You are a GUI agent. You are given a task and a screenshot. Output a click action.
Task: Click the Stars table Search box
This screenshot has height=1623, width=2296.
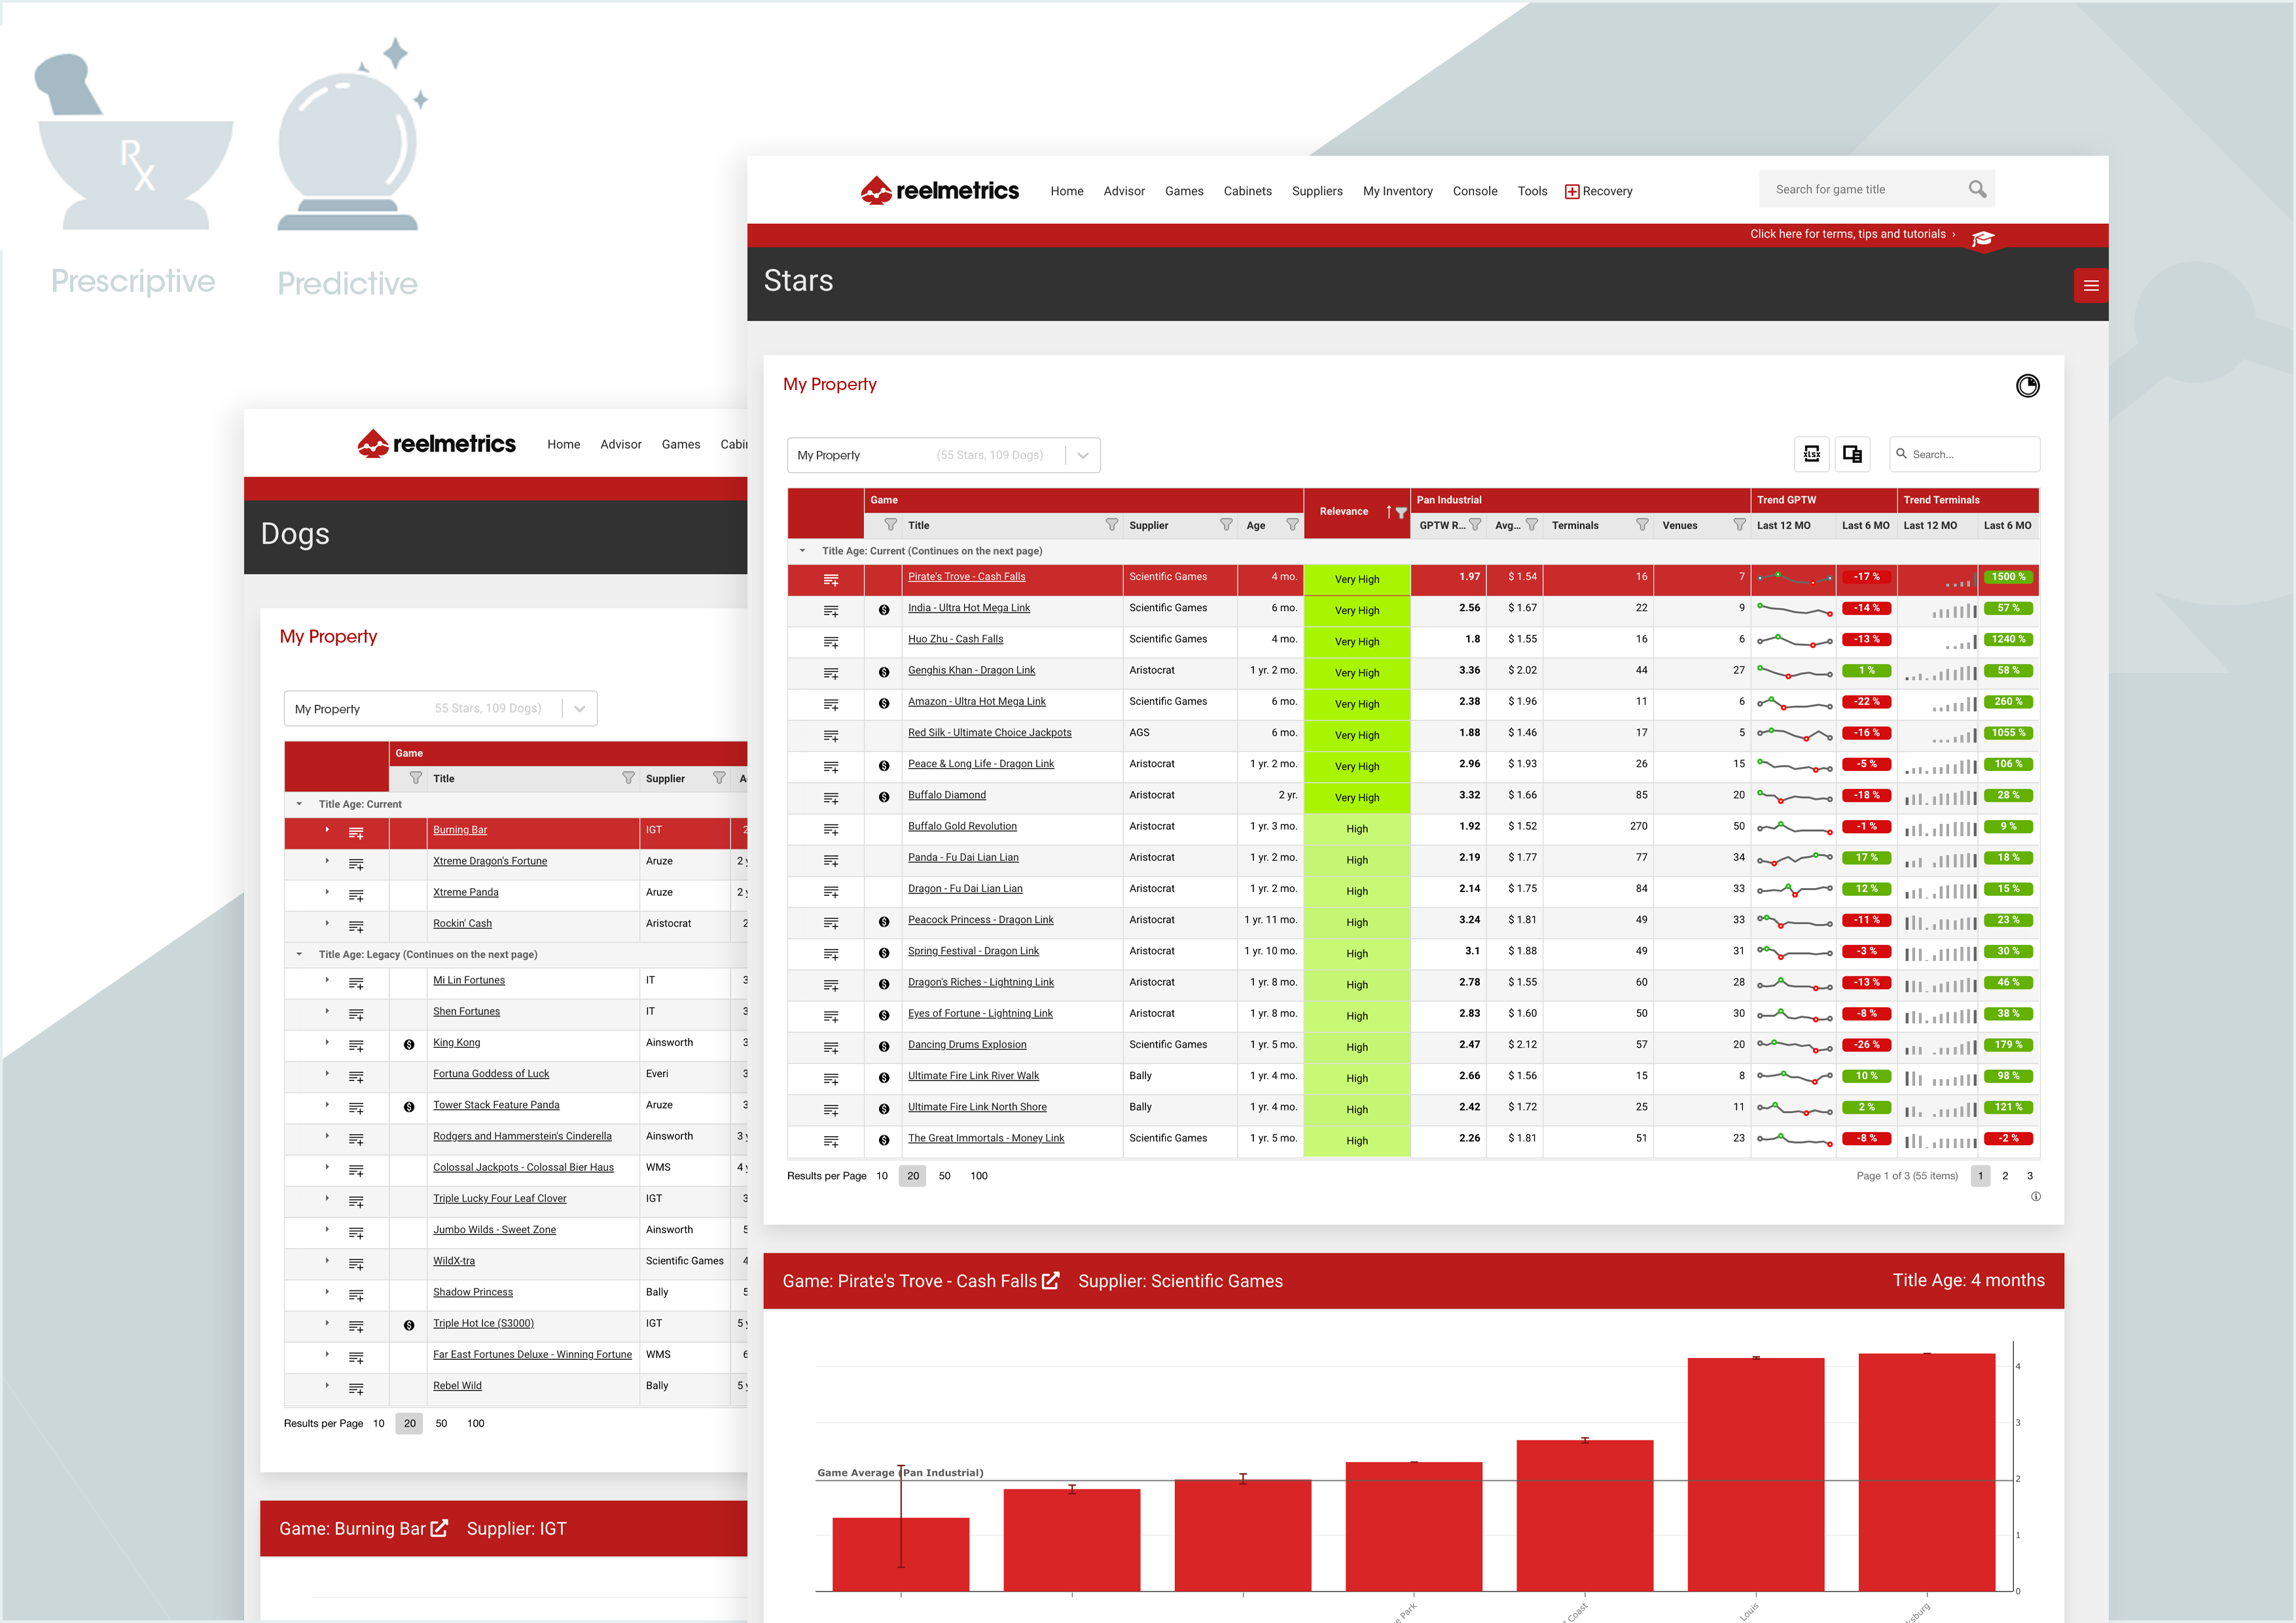pyautogui.click(x=1964, y=454)
